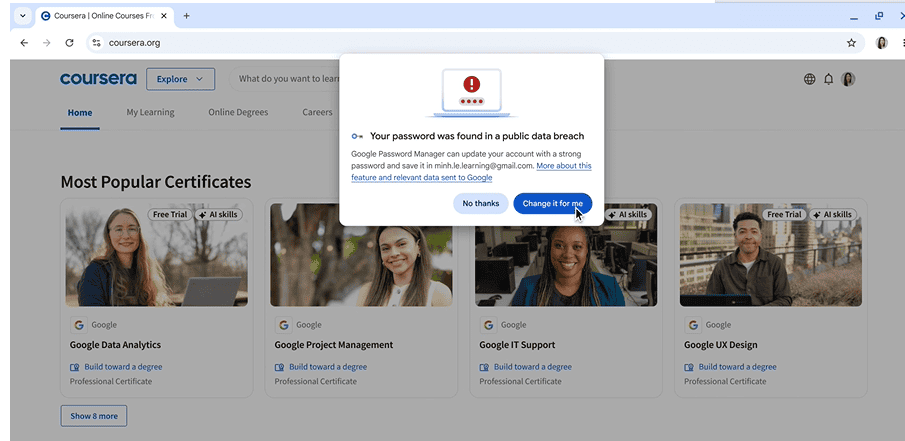
Task: Open the language globe icon
Action: (x=810, y=79)
